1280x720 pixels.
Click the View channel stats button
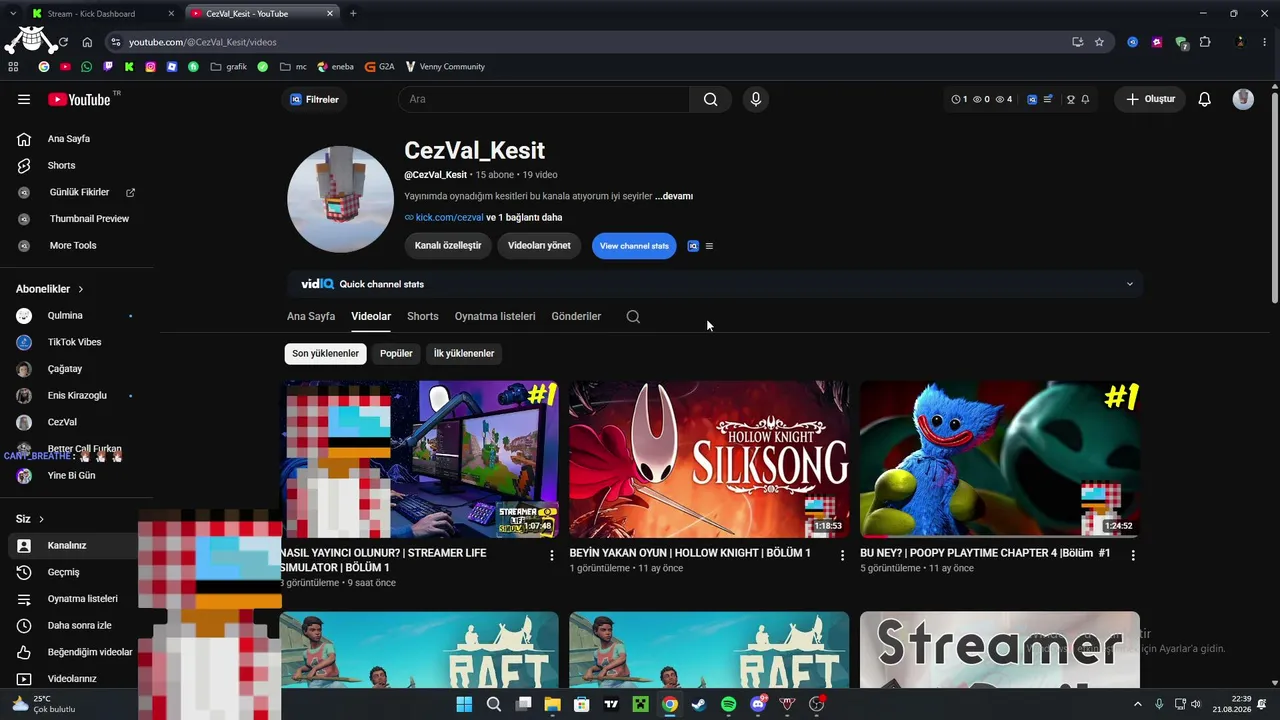(x=634, y=246)
